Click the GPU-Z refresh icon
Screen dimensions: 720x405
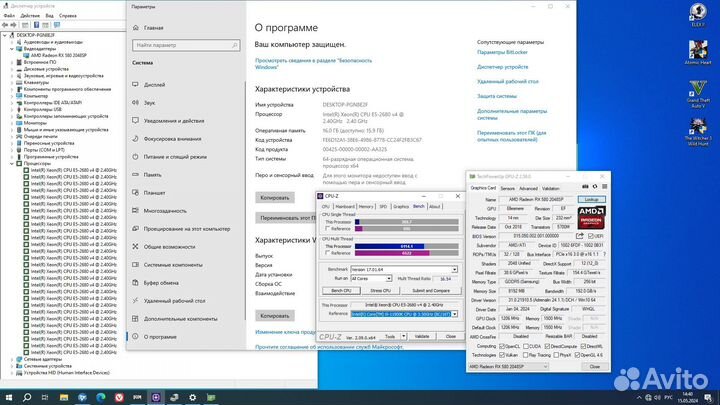pos(595,187)
